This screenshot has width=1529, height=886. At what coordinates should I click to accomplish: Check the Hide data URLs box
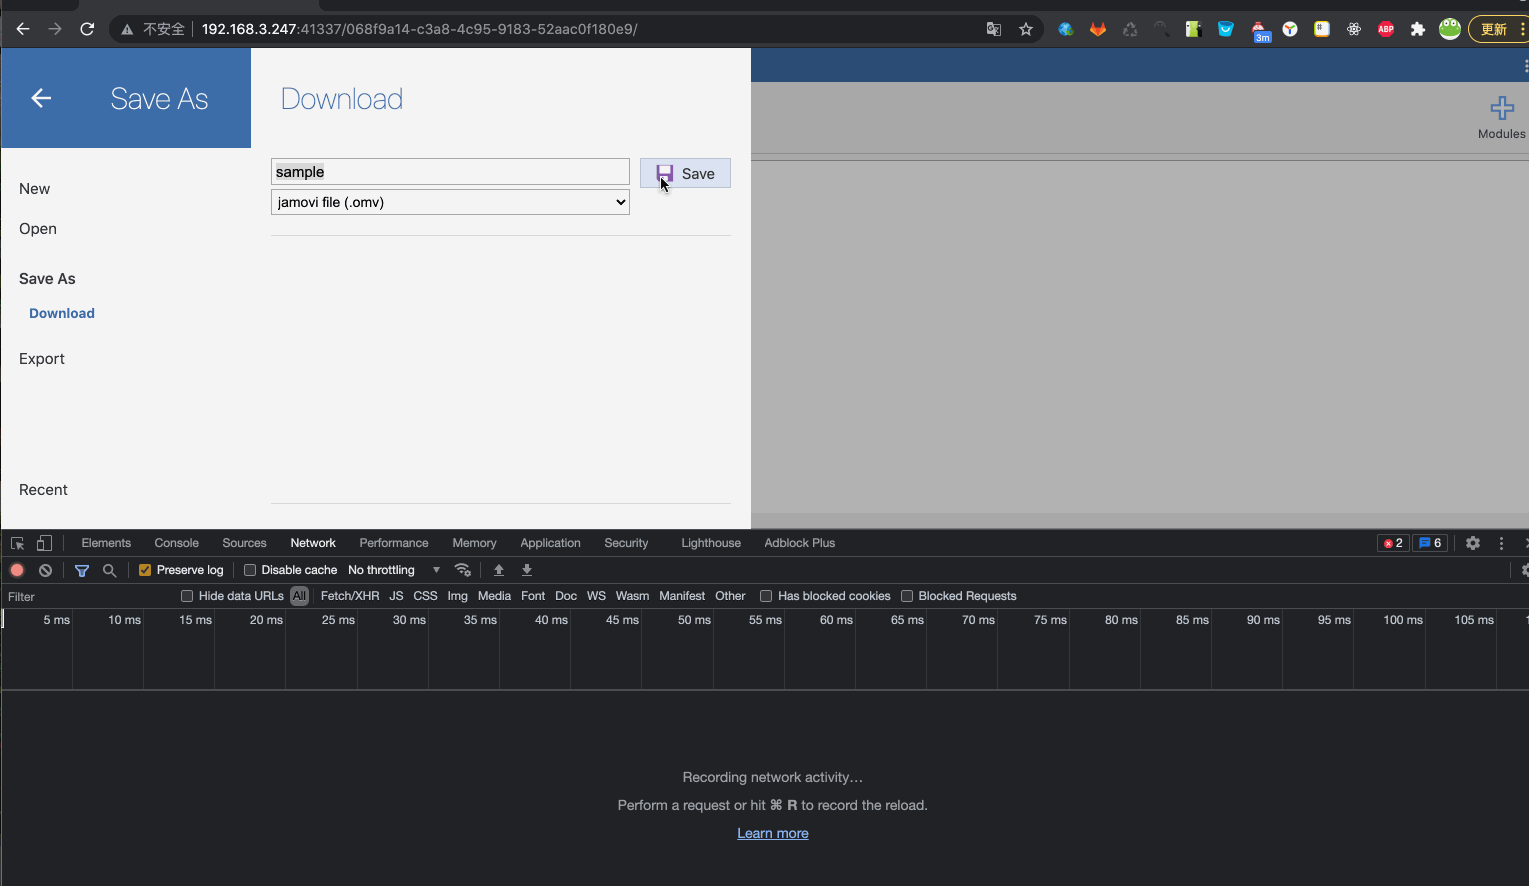pyautogui.click(x=186, y=595)
